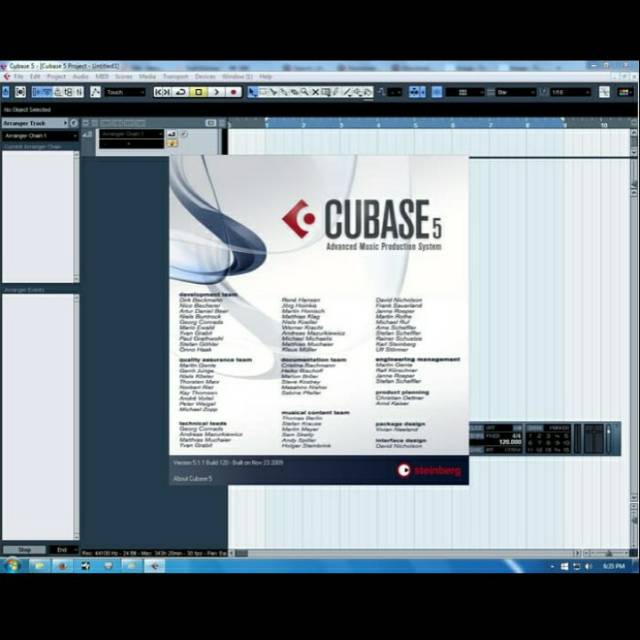Click the grid type icon before Bar
640x640 pixels.
(490, 92)
